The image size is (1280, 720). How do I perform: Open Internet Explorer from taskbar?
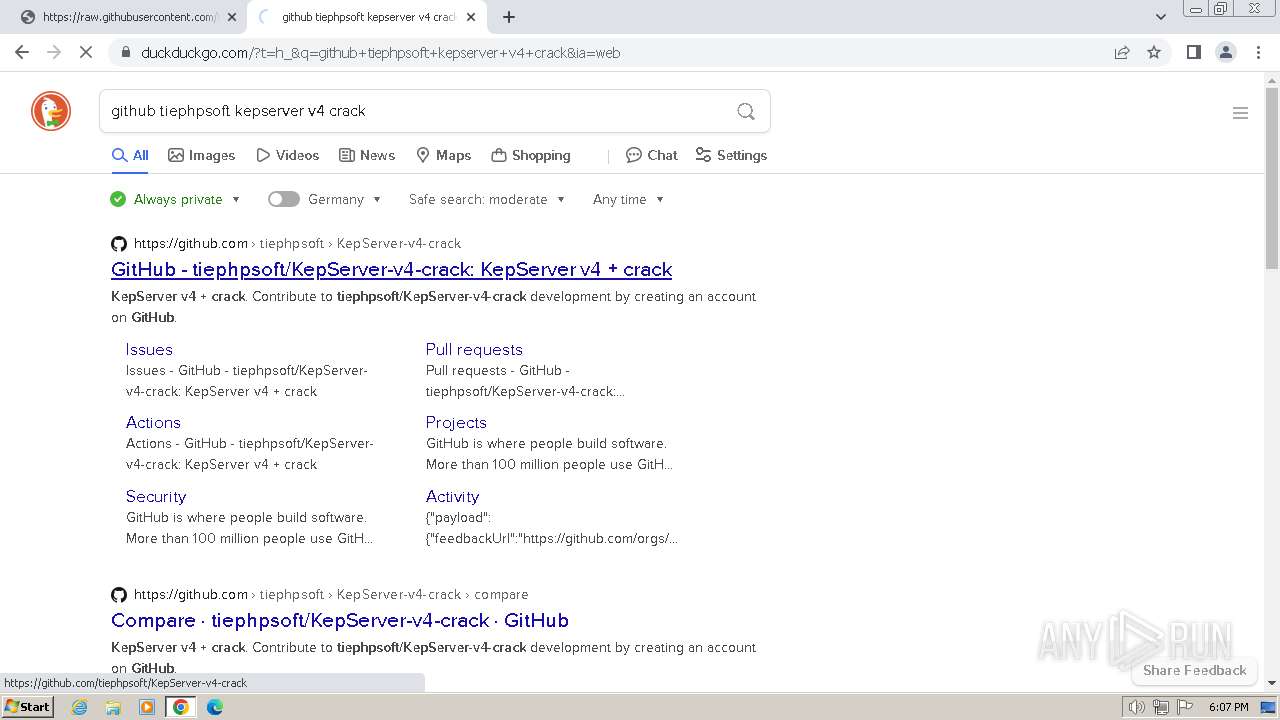point(79,707)
